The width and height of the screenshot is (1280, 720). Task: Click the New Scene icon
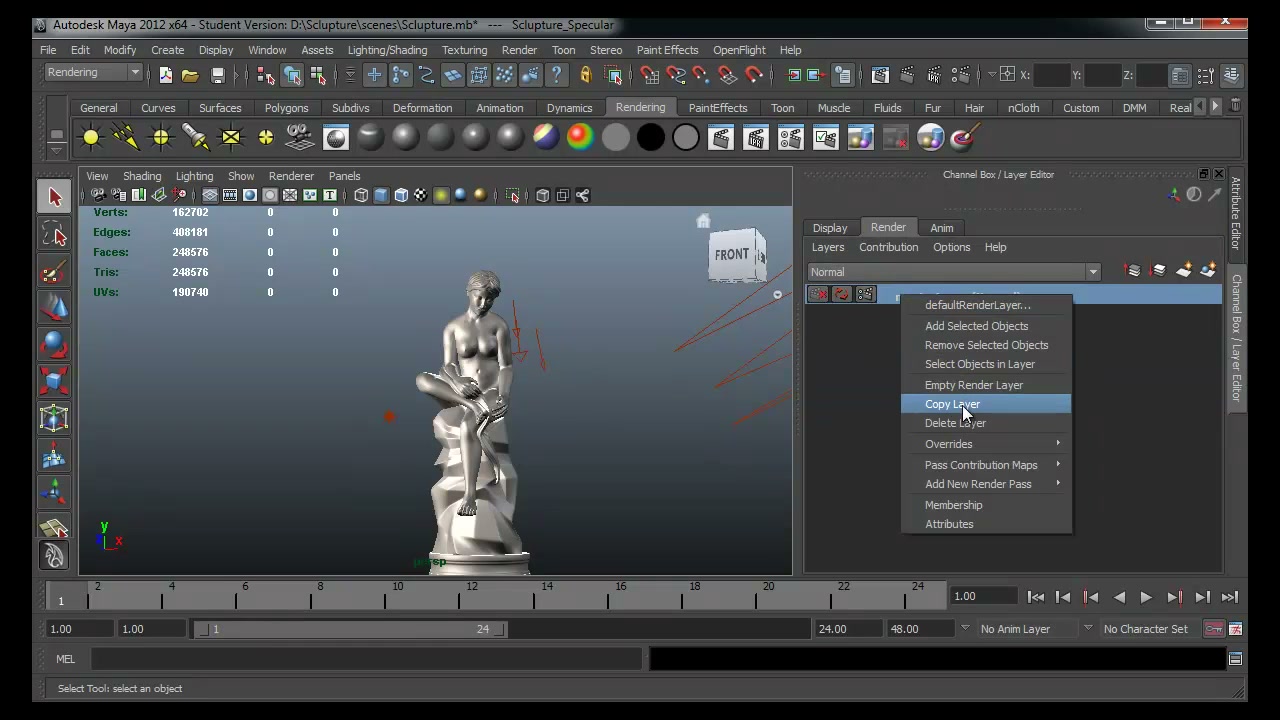(166, 75)
